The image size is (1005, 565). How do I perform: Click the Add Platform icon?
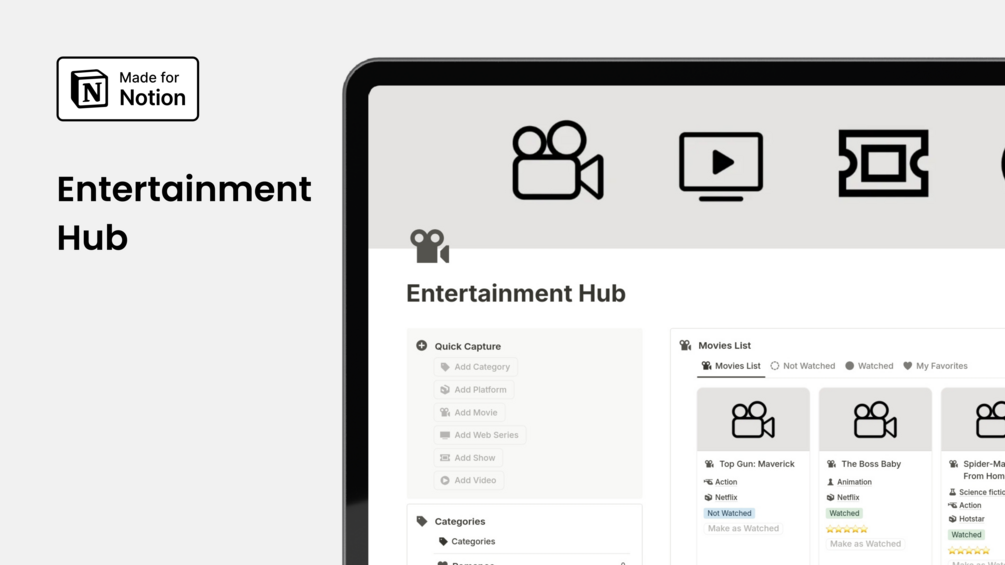point(445,389)
